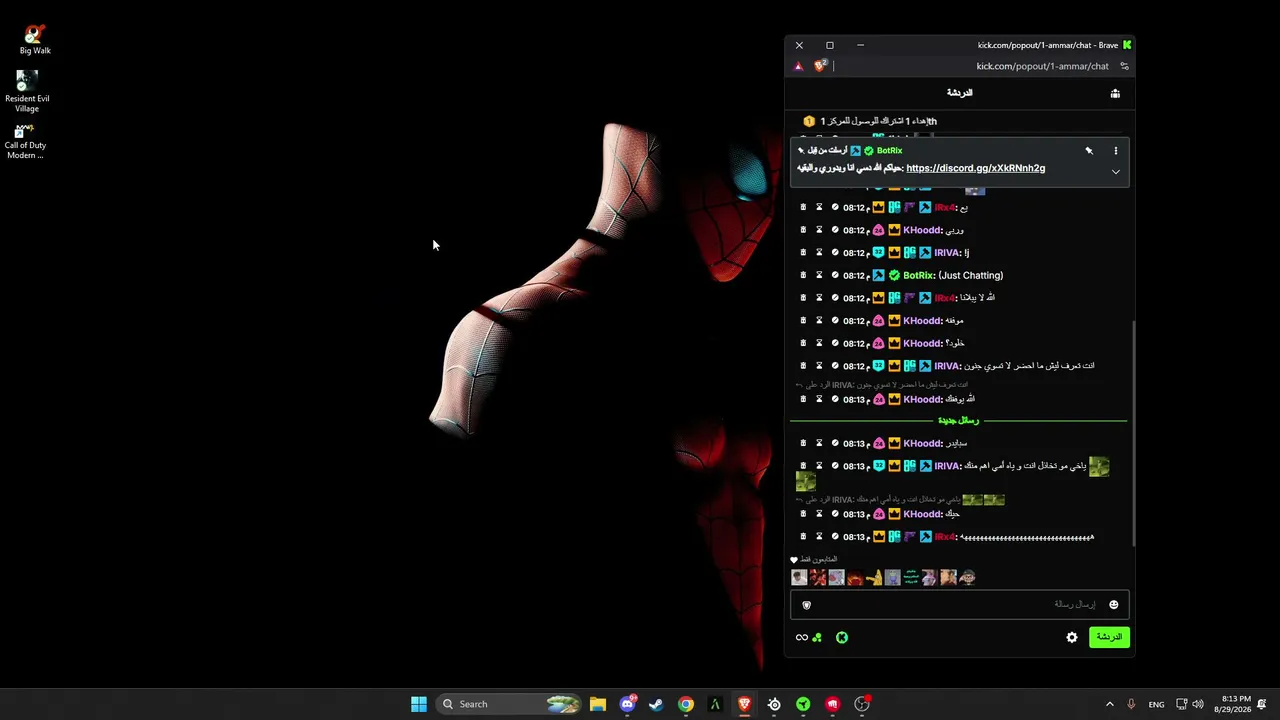1280x720 pixels.
Task: Open the Windows Start menu
Action: [419, 704]
